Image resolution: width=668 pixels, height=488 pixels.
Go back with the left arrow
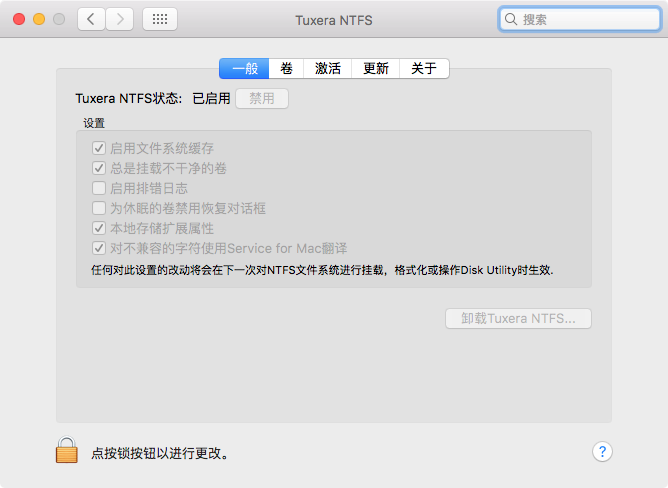tap(91, 19)
